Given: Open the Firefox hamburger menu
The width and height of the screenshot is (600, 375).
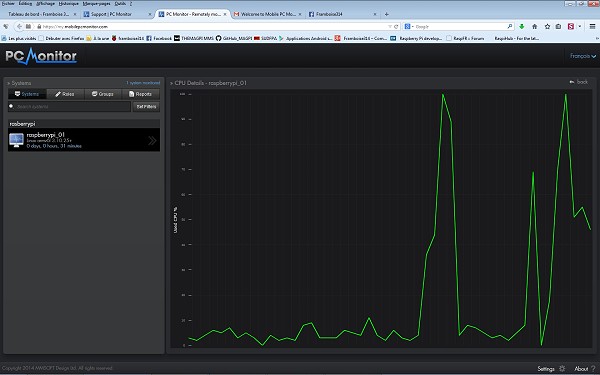Looking at the screenshot, I should 592,26.
